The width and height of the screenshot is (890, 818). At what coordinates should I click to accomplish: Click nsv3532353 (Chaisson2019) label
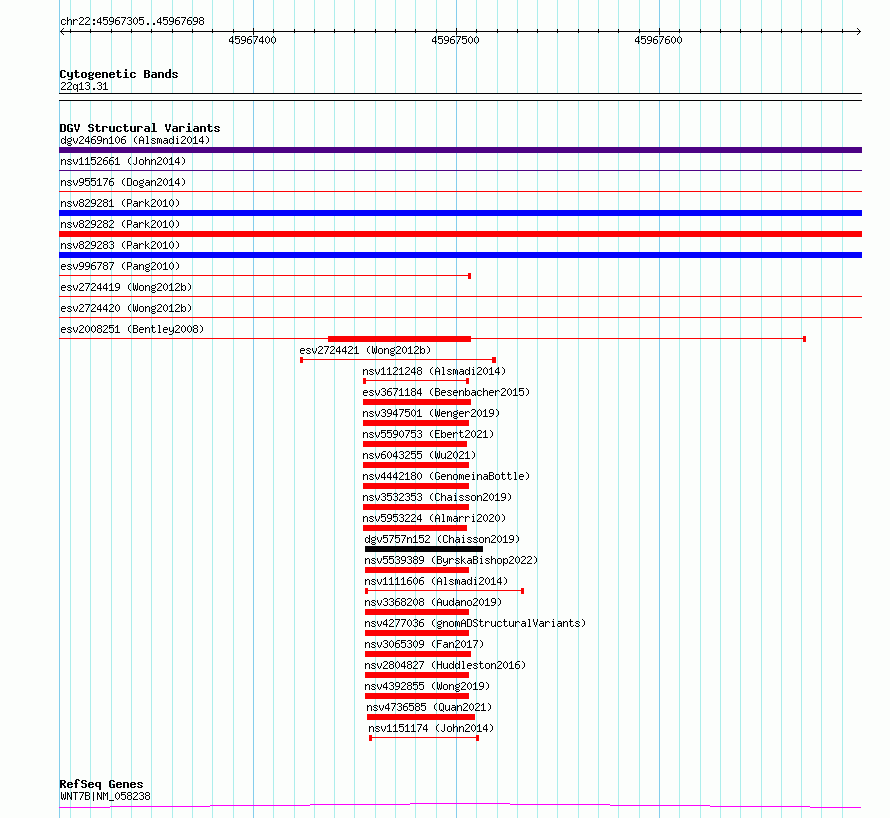click(437, 497)
